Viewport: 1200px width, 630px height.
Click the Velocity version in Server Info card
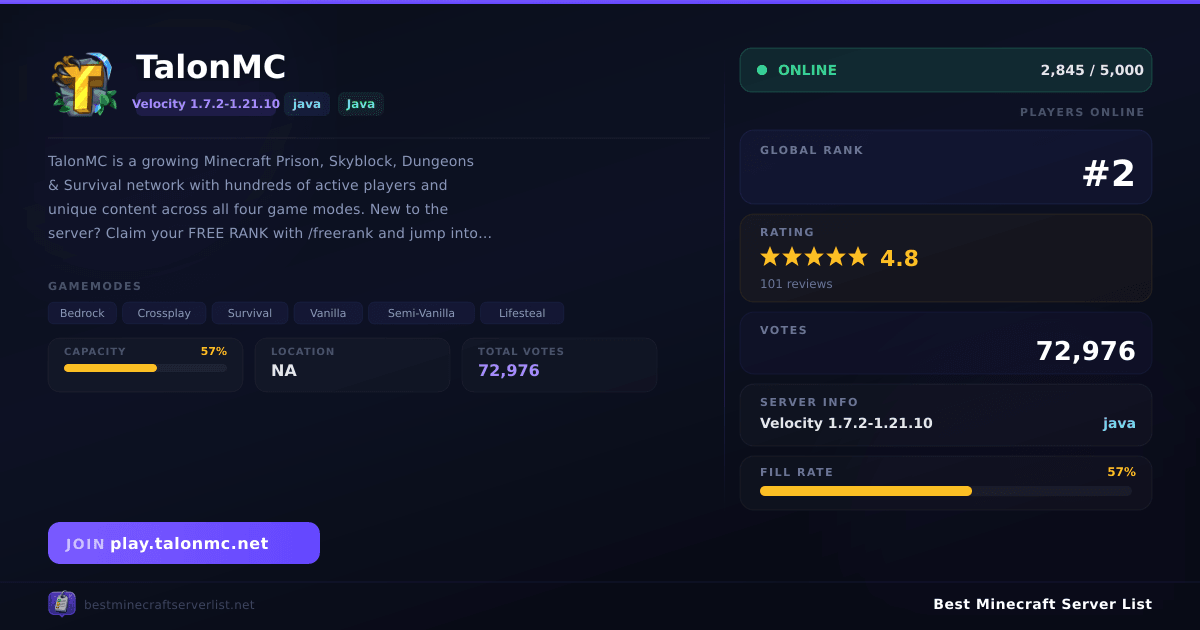(846, 423)
